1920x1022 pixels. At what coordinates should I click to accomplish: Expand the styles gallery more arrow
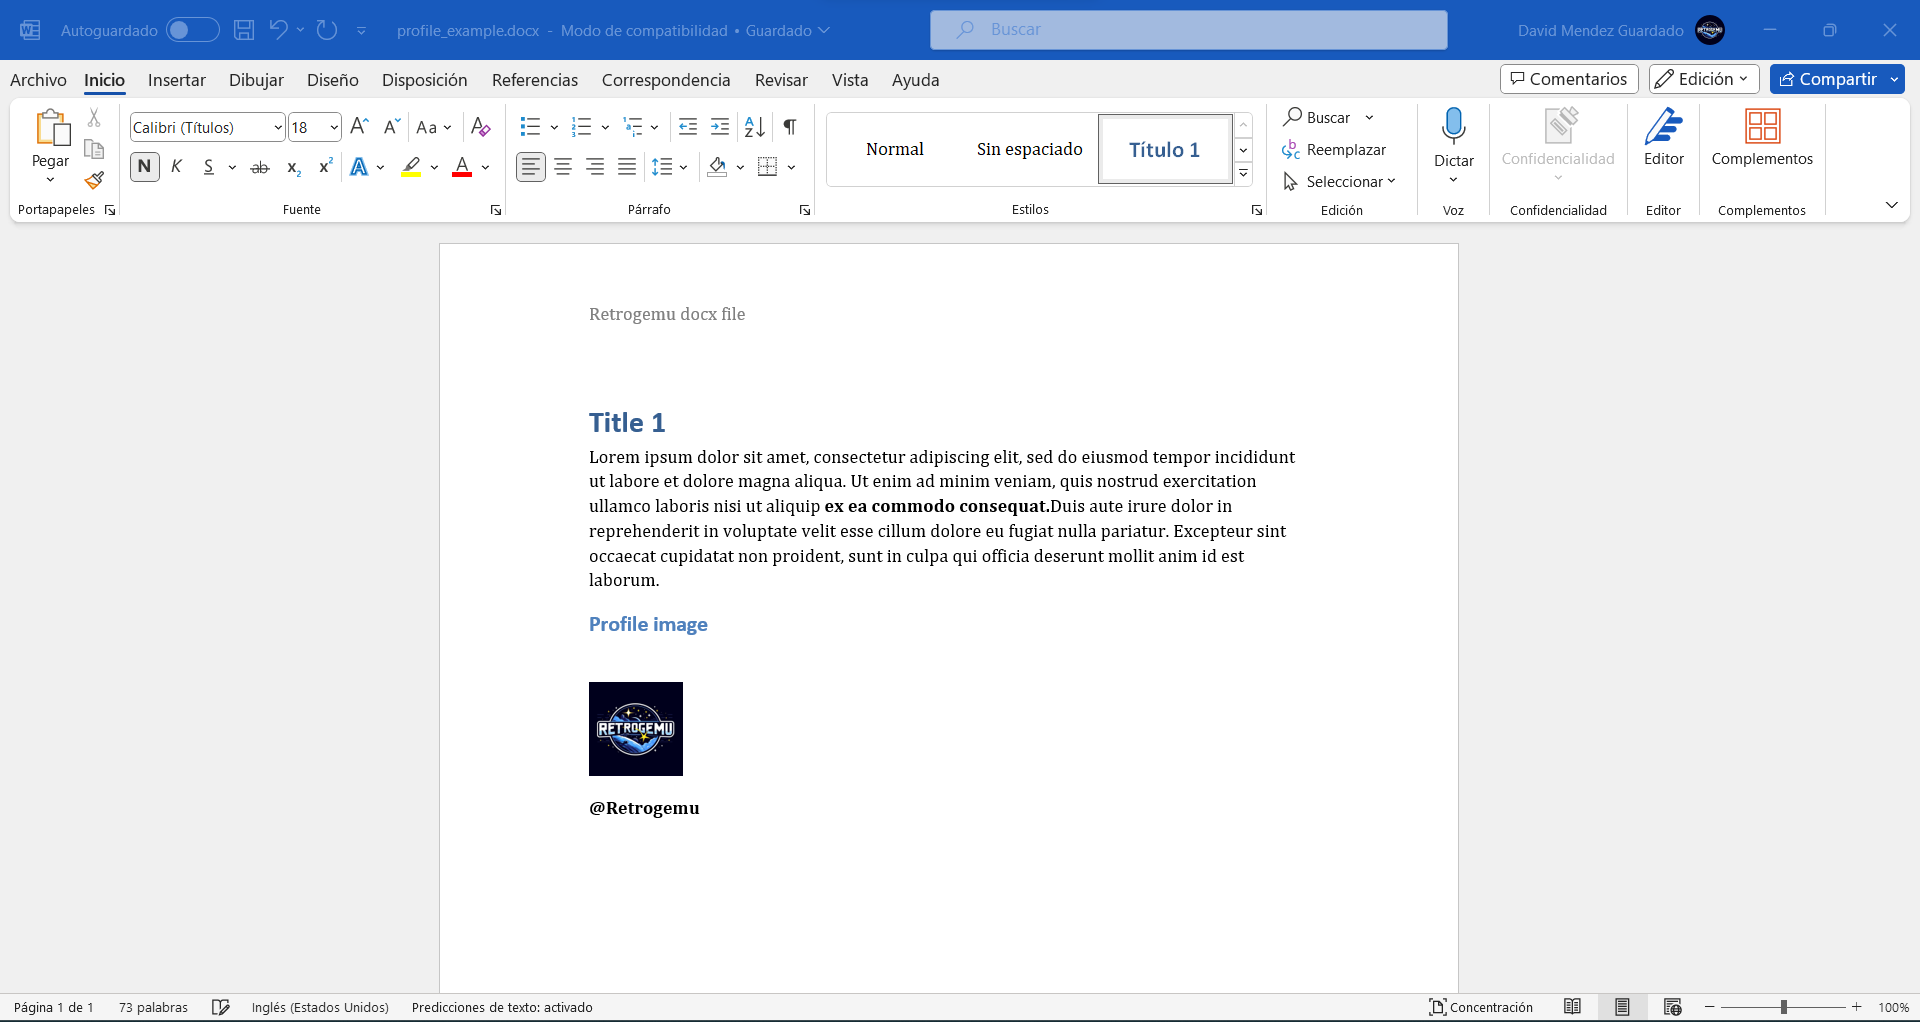click(x=1244, y=174)
